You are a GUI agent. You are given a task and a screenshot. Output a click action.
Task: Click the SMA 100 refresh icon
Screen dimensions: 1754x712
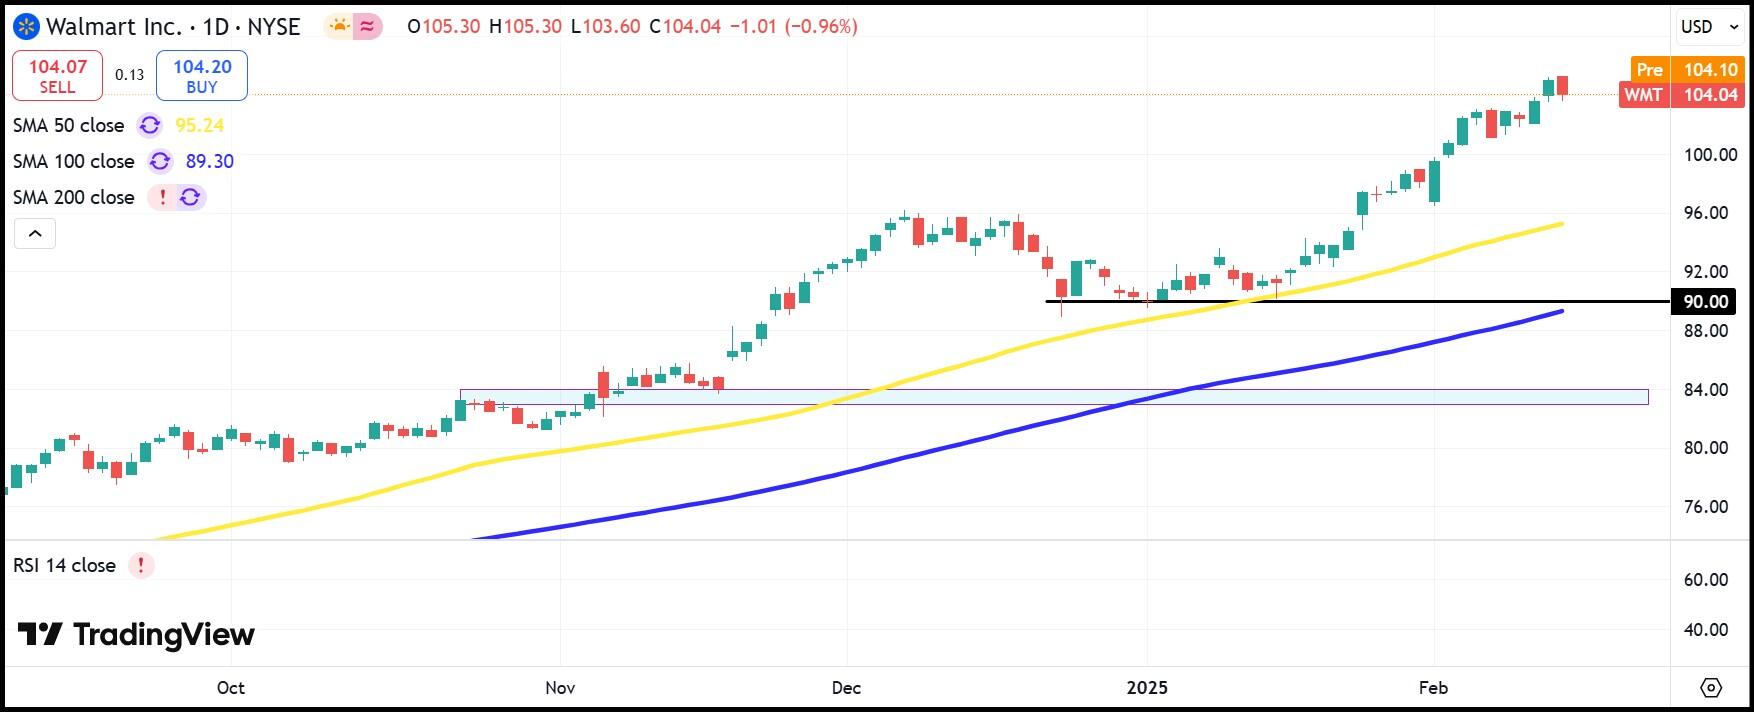point(160,161)
